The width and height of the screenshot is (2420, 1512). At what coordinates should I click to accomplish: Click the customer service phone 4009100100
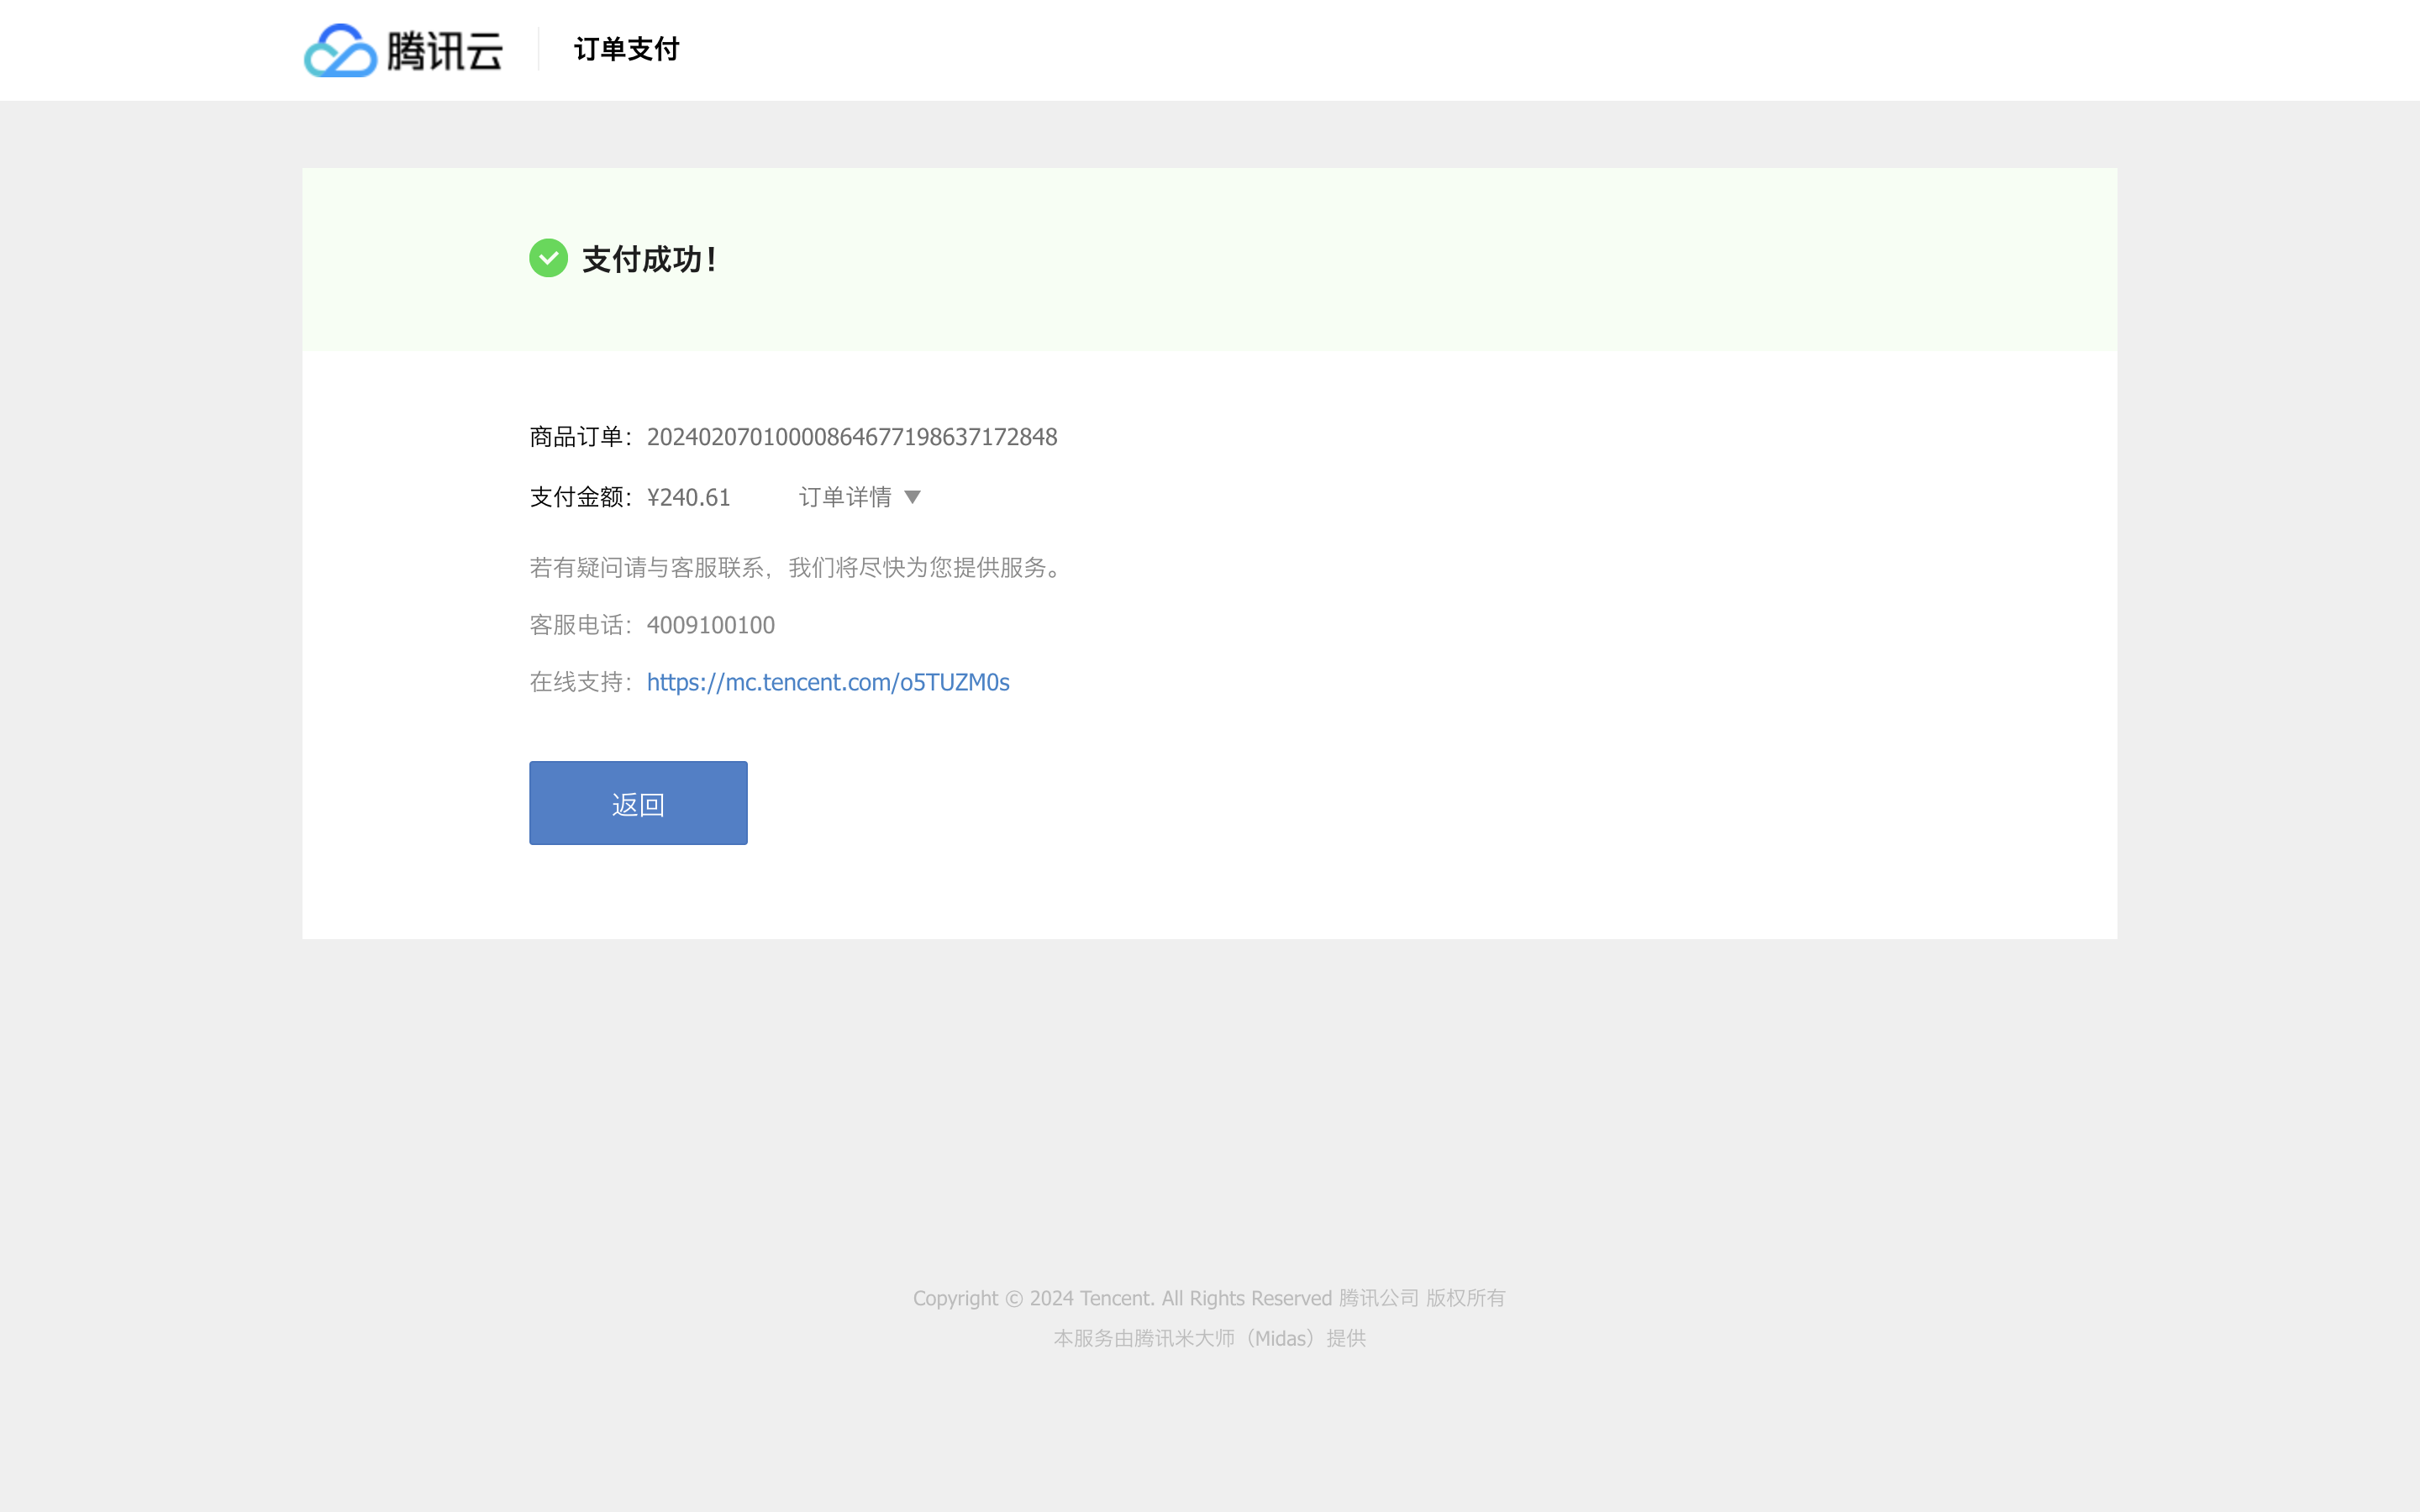pos(710,625)
